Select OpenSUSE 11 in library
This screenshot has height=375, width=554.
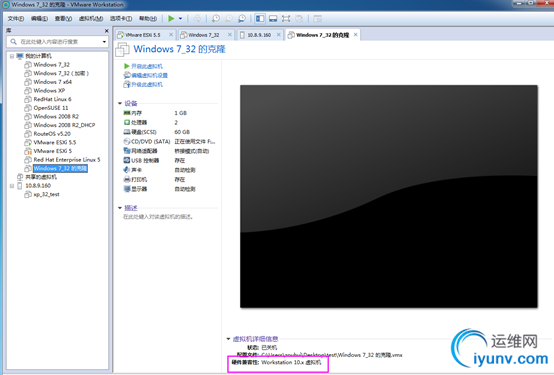click(x=51, y=108)
